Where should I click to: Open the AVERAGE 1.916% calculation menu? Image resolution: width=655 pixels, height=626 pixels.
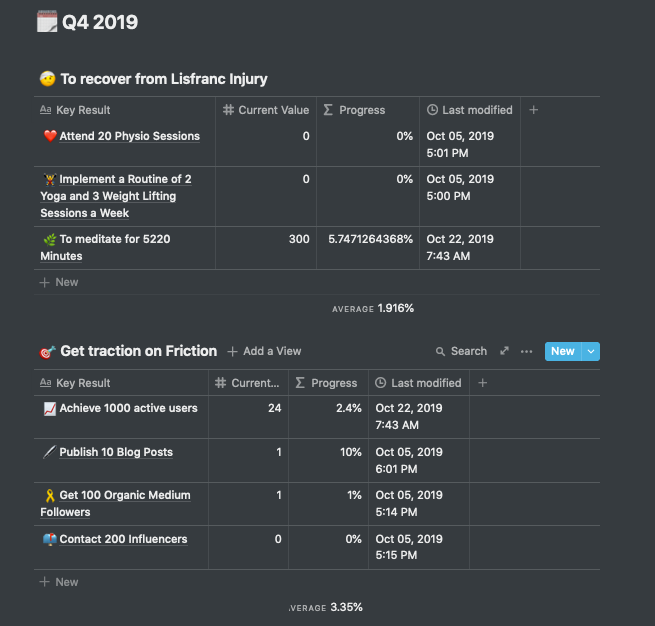click(372, 309)
